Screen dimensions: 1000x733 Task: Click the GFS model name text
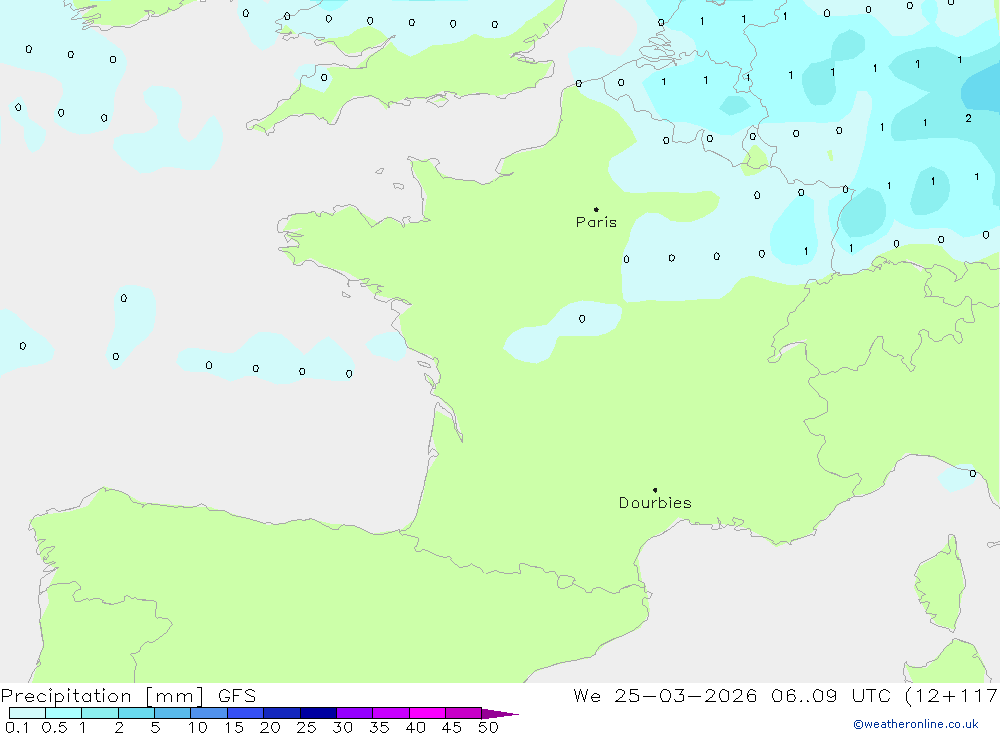tap(237, 696)
